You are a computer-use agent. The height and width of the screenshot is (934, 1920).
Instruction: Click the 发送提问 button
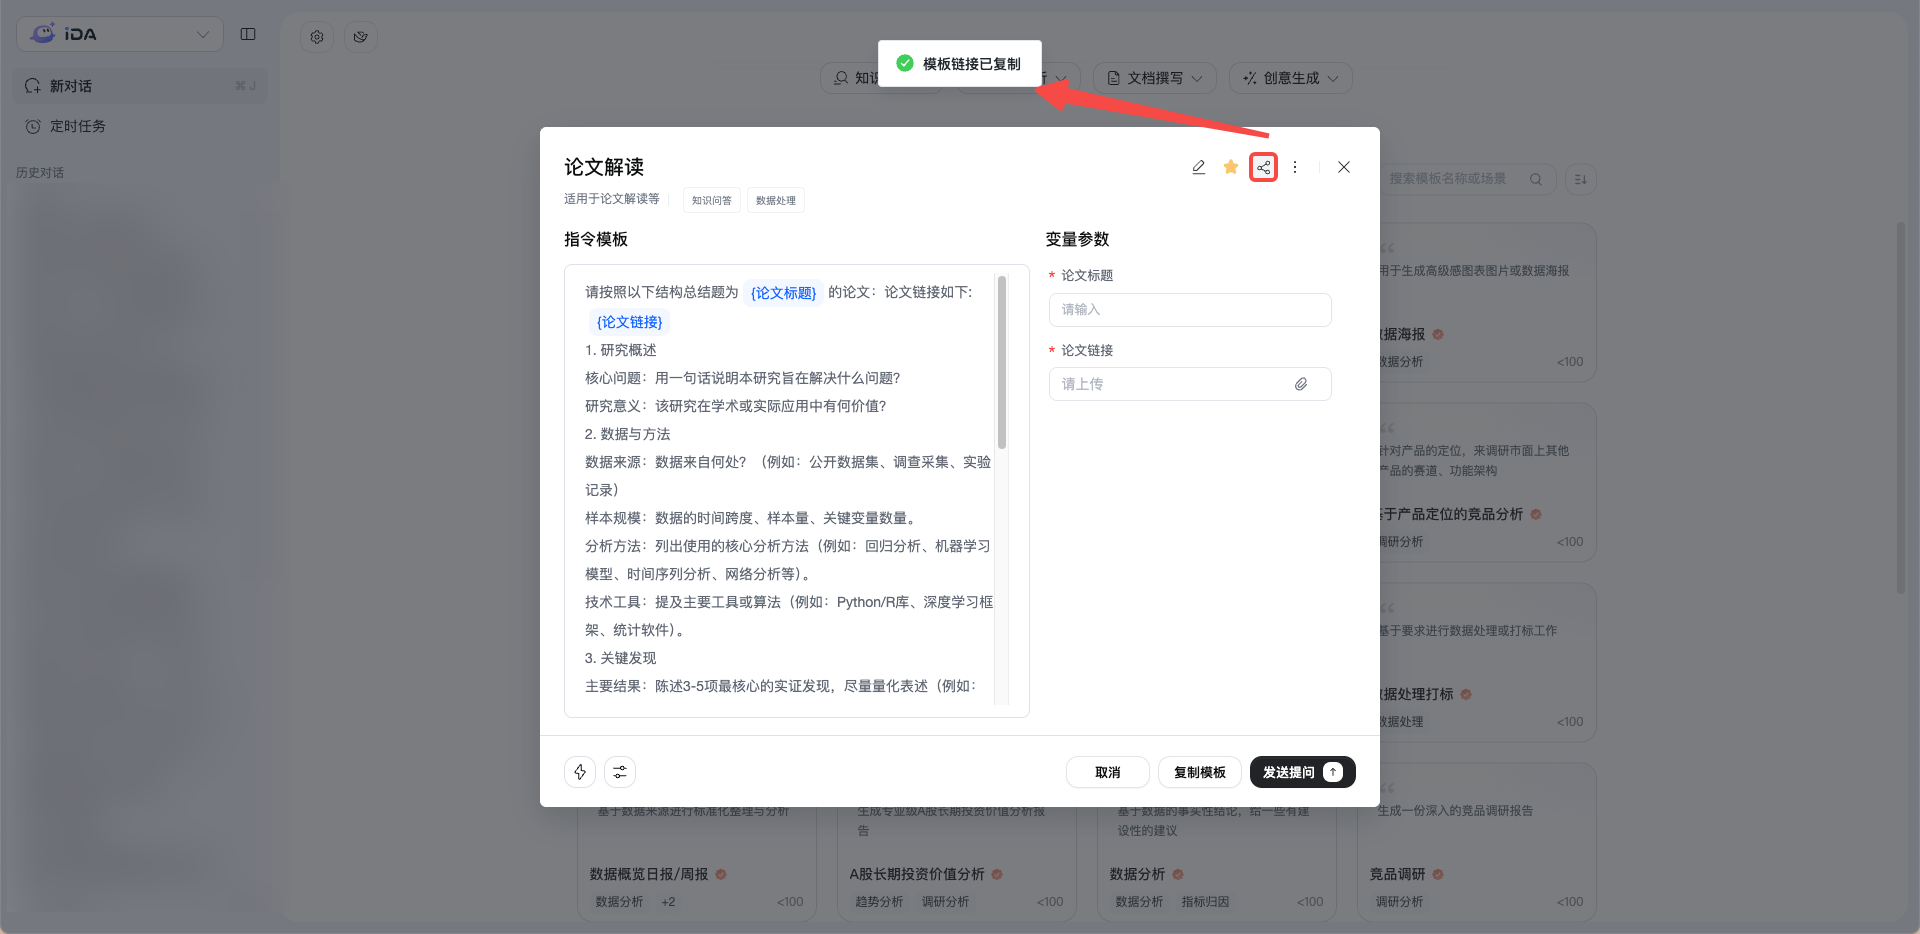pos(1303,772)
